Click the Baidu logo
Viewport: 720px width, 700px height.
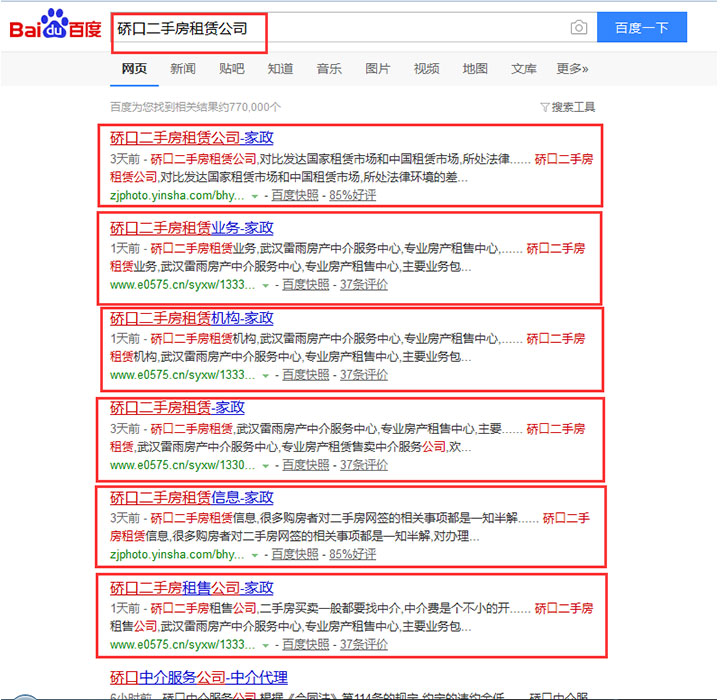point(55,24)
